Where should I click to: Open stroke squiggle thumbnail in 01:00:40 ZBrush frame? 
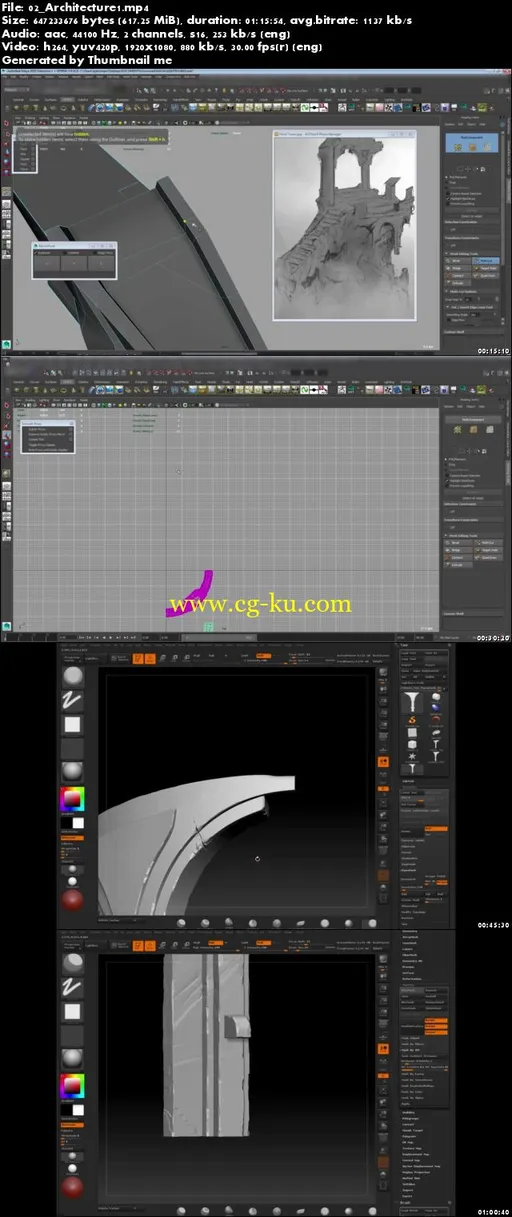coord(72,987)
